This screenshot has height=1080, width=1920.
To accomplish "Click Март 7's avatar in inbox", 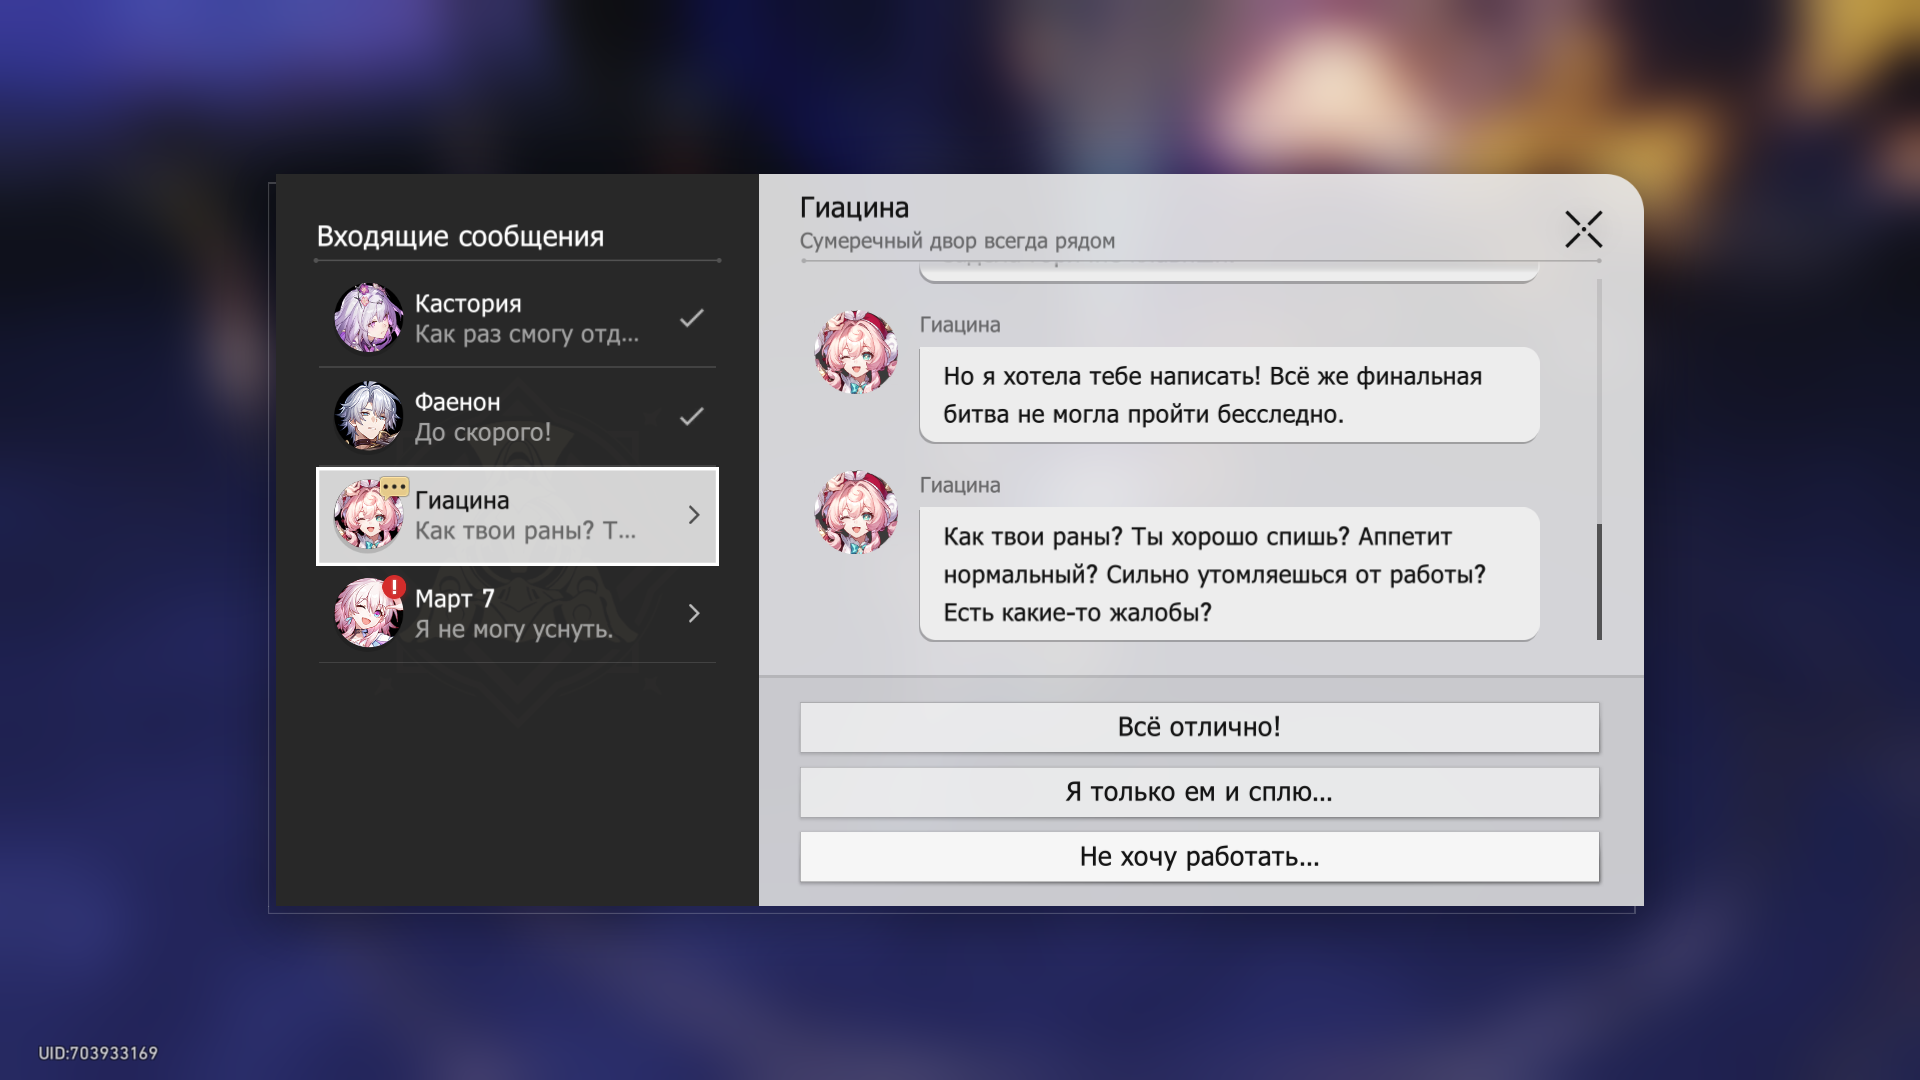I will click(367, 613).
